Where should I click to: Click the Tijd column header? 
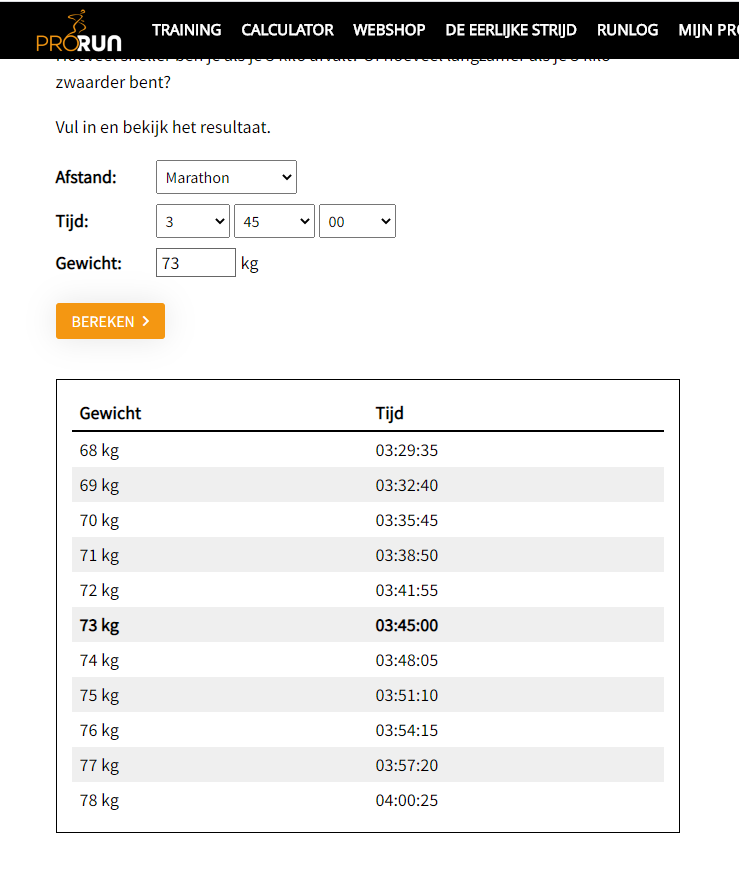390,413
